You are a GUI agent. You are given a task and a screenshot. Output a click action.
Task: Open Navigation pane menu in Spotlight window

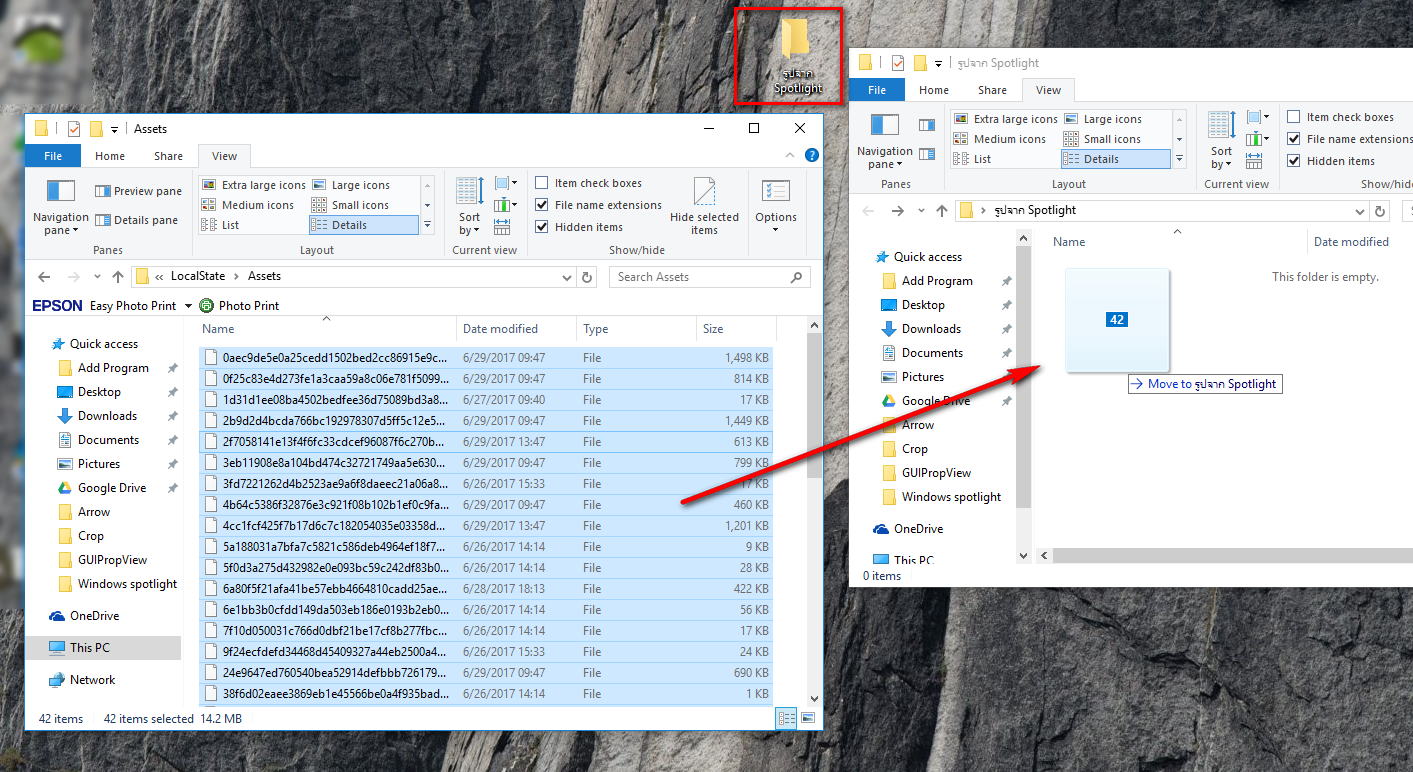tap(885, 141)
